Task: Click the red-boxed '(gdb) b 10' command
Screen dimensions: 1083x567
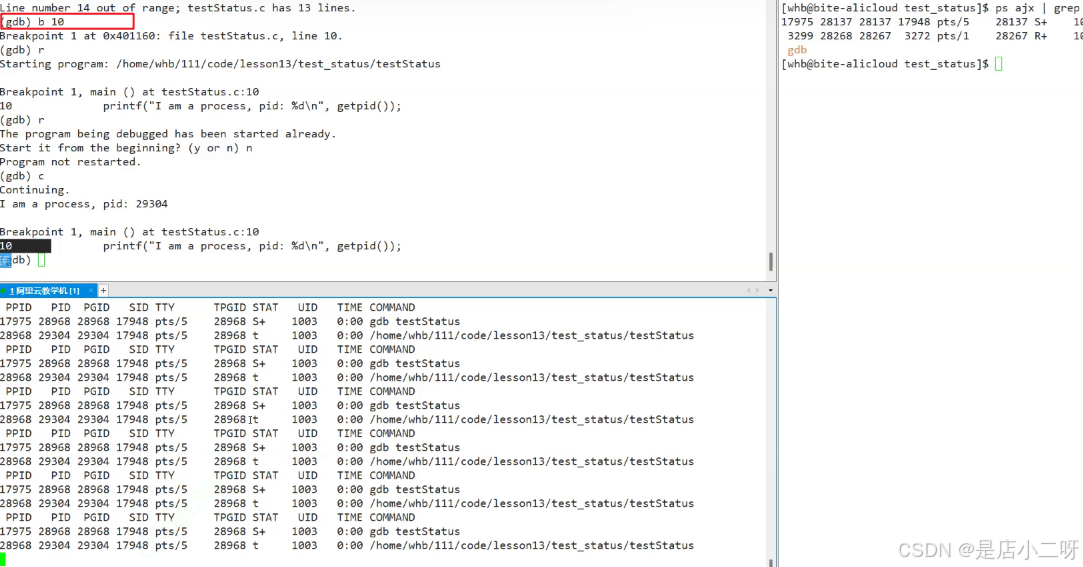Action: (x=66, y=22)
